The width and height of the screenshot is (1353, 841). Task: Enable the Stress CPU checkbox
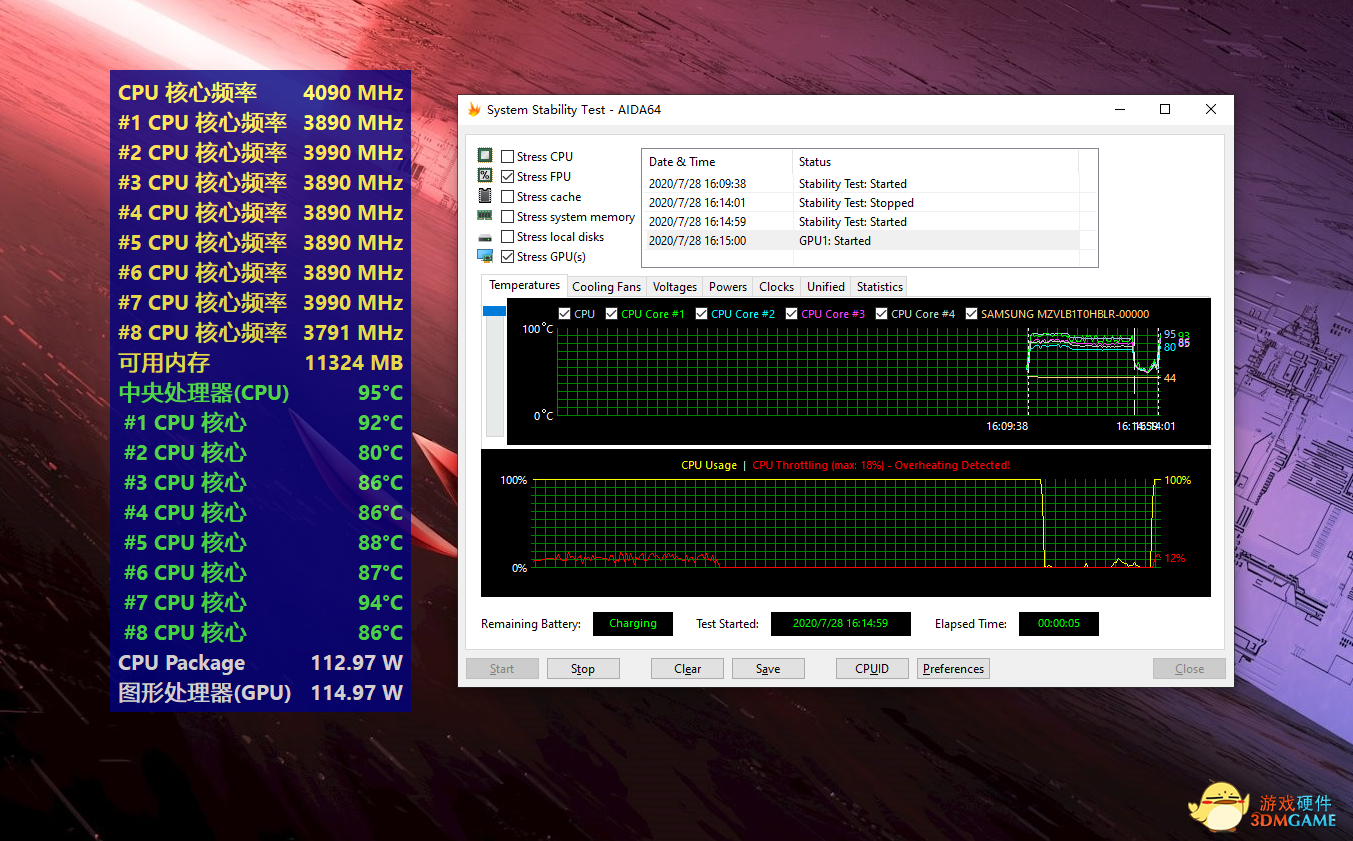point(508,157)
